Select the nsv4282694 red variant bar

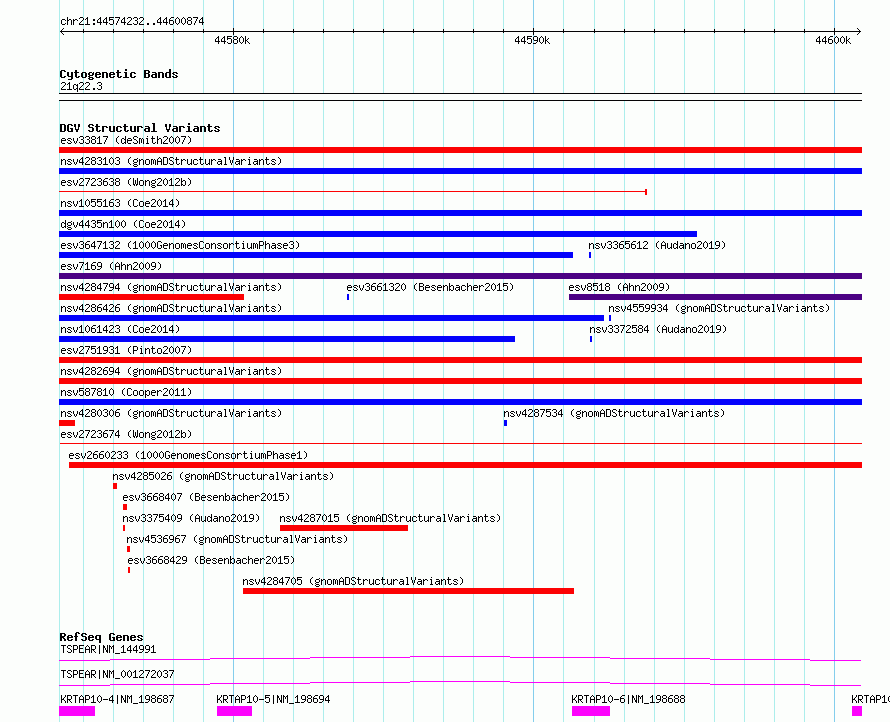click(x=460, y=381)
